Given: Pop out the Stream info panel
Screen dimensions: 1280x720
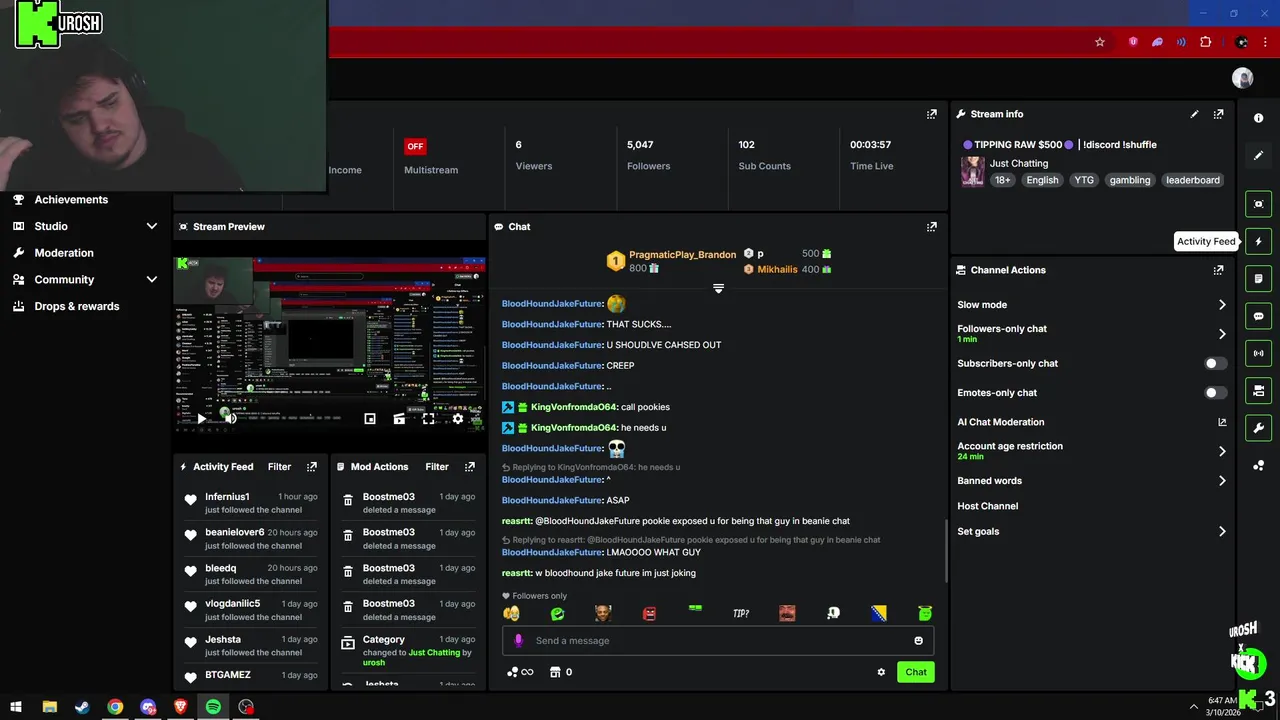Looking at the screenshot, I should tap(1218, 114).
